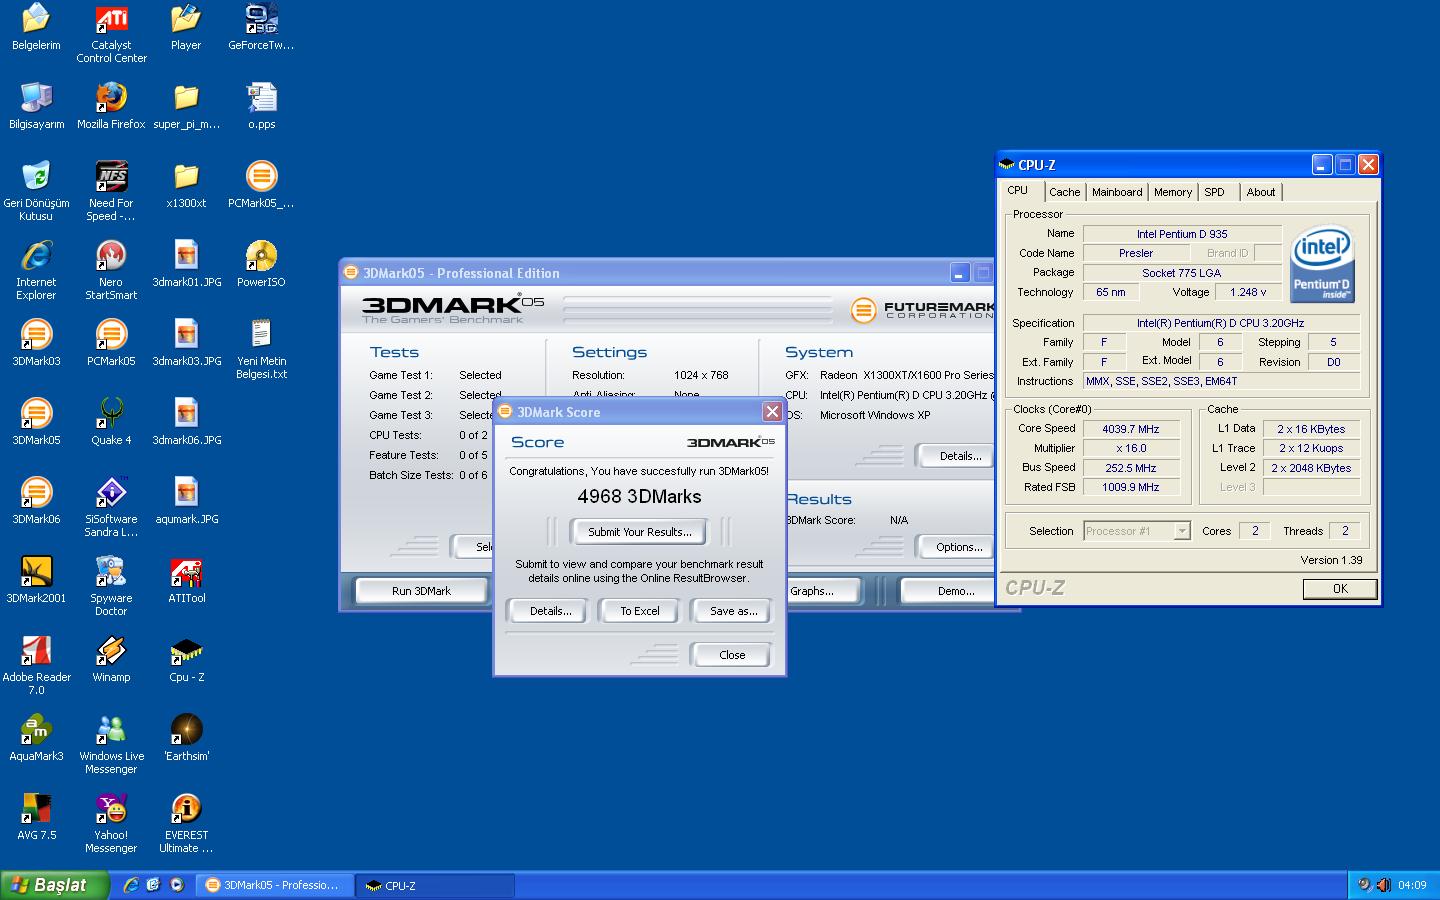Click the Intel Pentium D 935 name field
Viewport: 1440px width, 900px height.
[x=1182, y=234]
